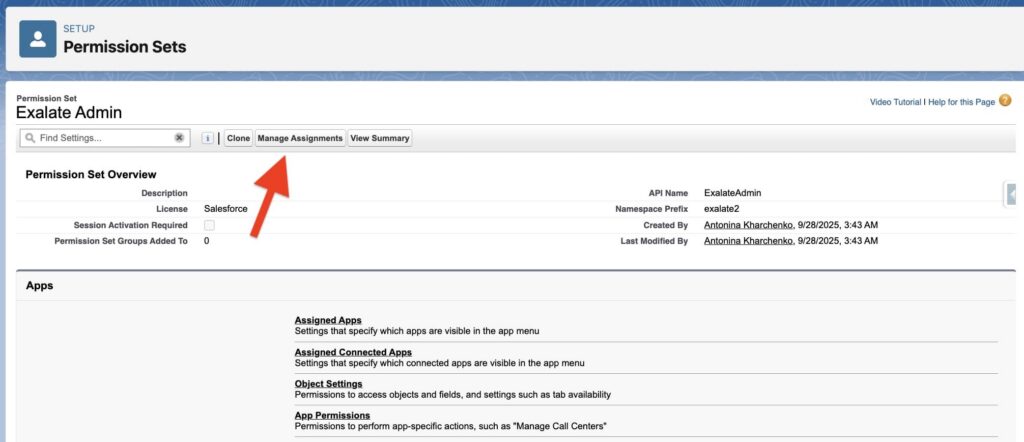Expand the collapsed side panel arrow tab
The height and width of the screenshot is (442, 1024).
tap(1013, 194)
